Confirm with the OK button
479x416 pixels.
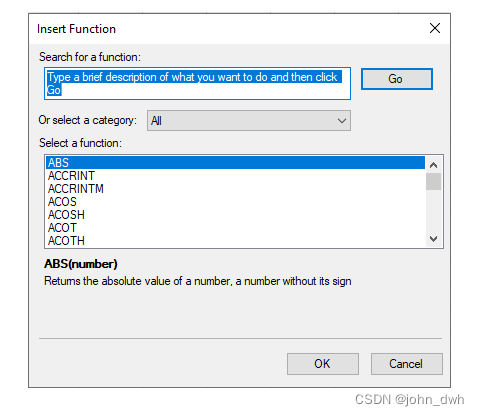323,364
